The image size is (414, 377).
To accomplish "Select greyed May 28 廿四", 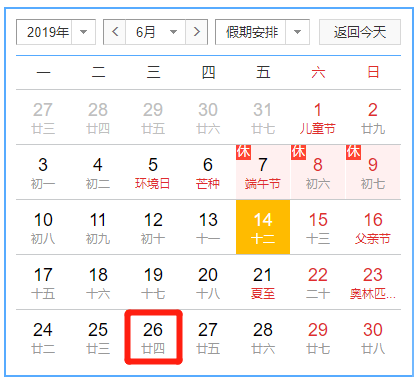I will click(x=98, y=117).
